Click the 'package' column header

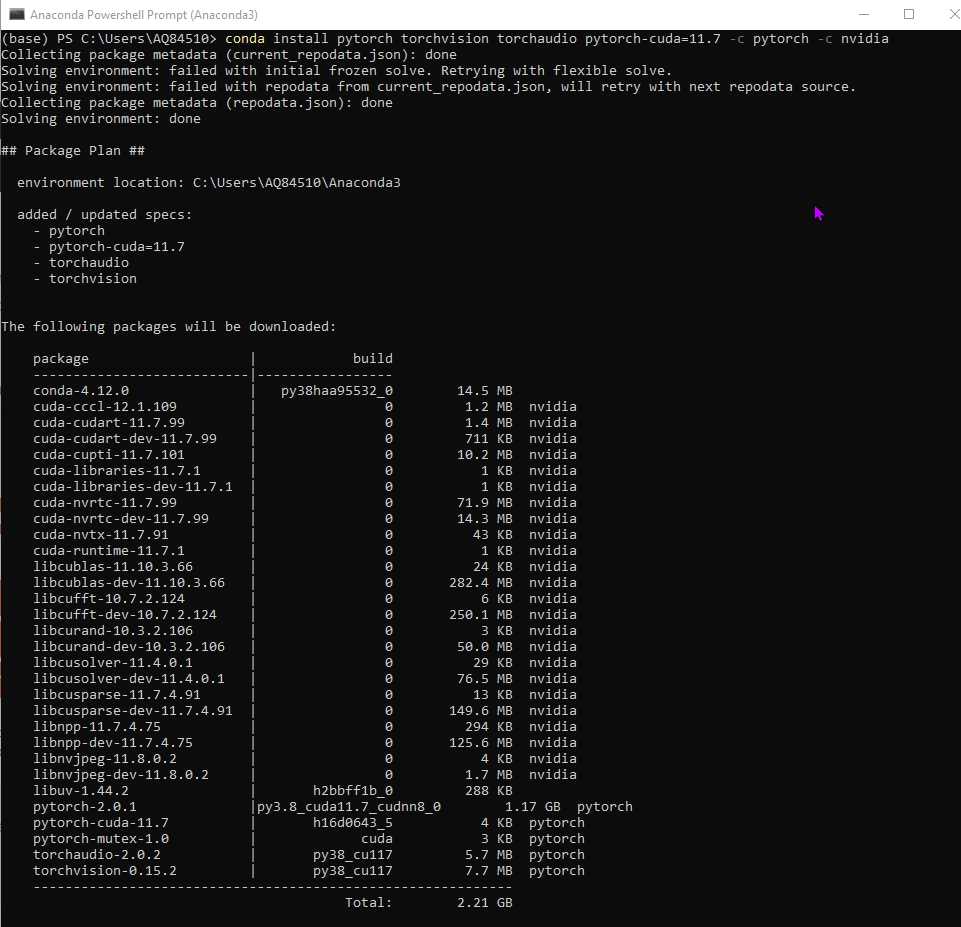61,358
